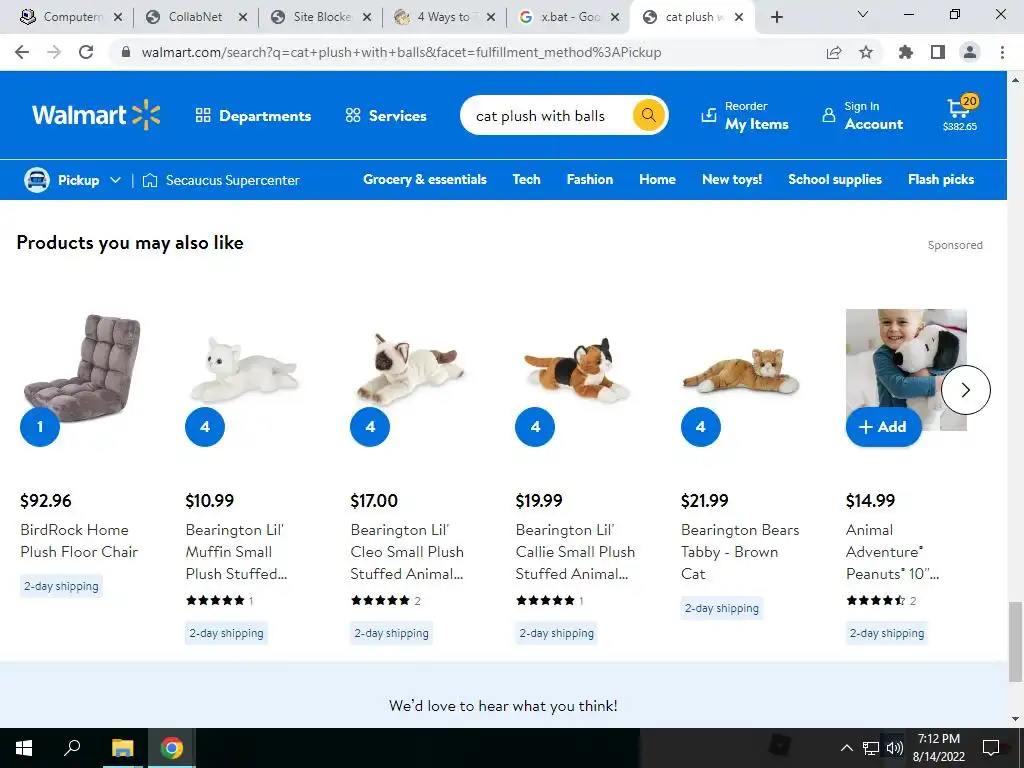
Task: Click the yellow search magnifier button
Action: (x=648, y=115)
